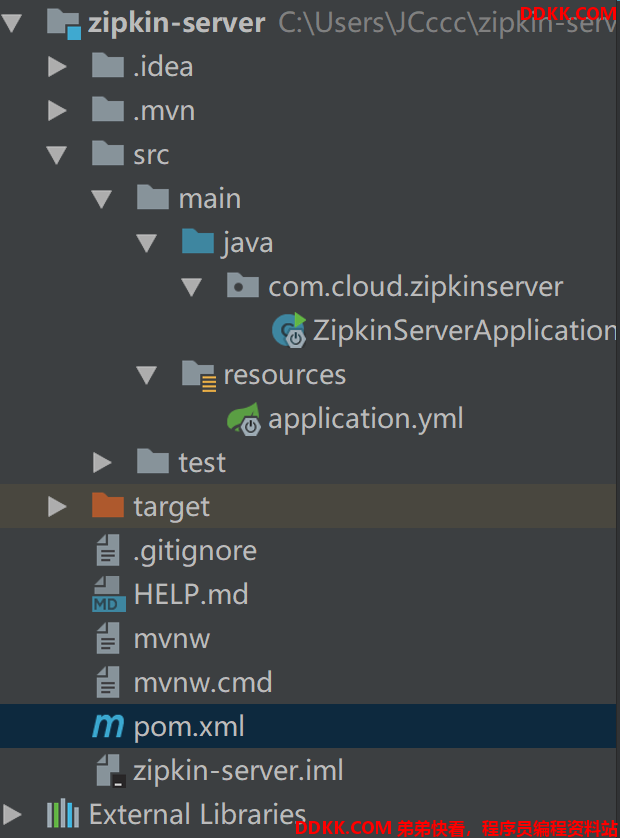
Task: Open HELP.md file name
Action: coord(191,594)
